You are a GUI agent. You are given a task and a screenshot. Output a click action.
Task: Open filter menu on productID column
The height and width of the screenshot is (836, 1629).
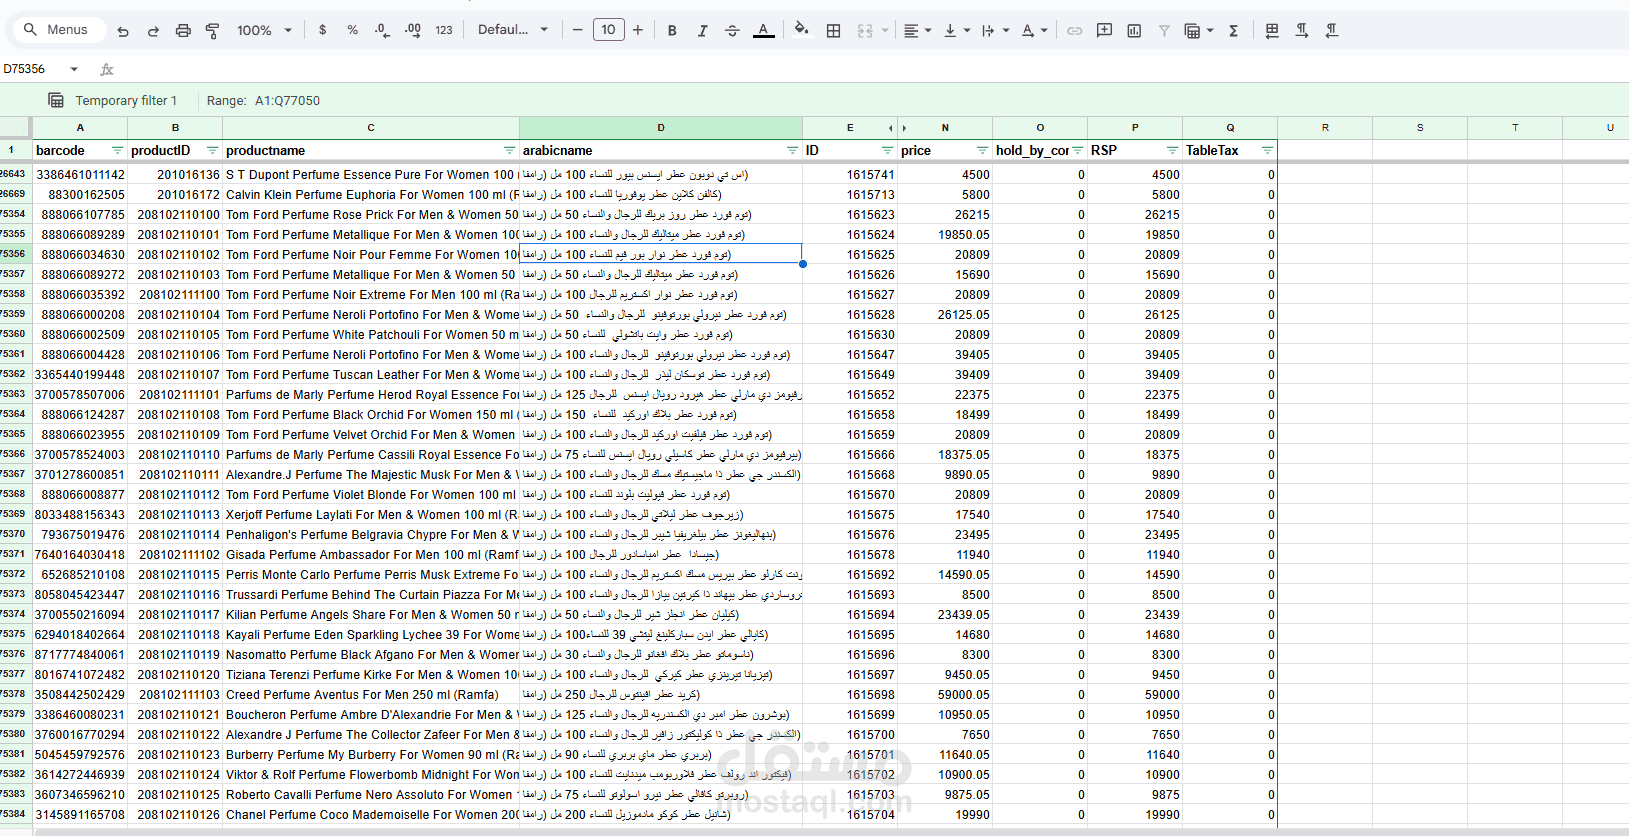[x=212, y=150]
